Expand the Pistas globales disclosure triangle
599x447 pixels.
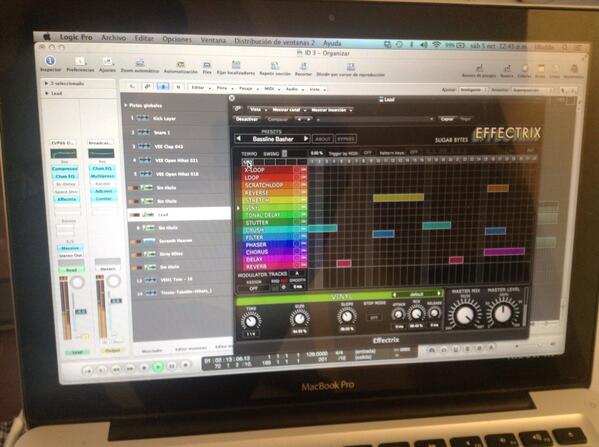[x=126, y=105]
